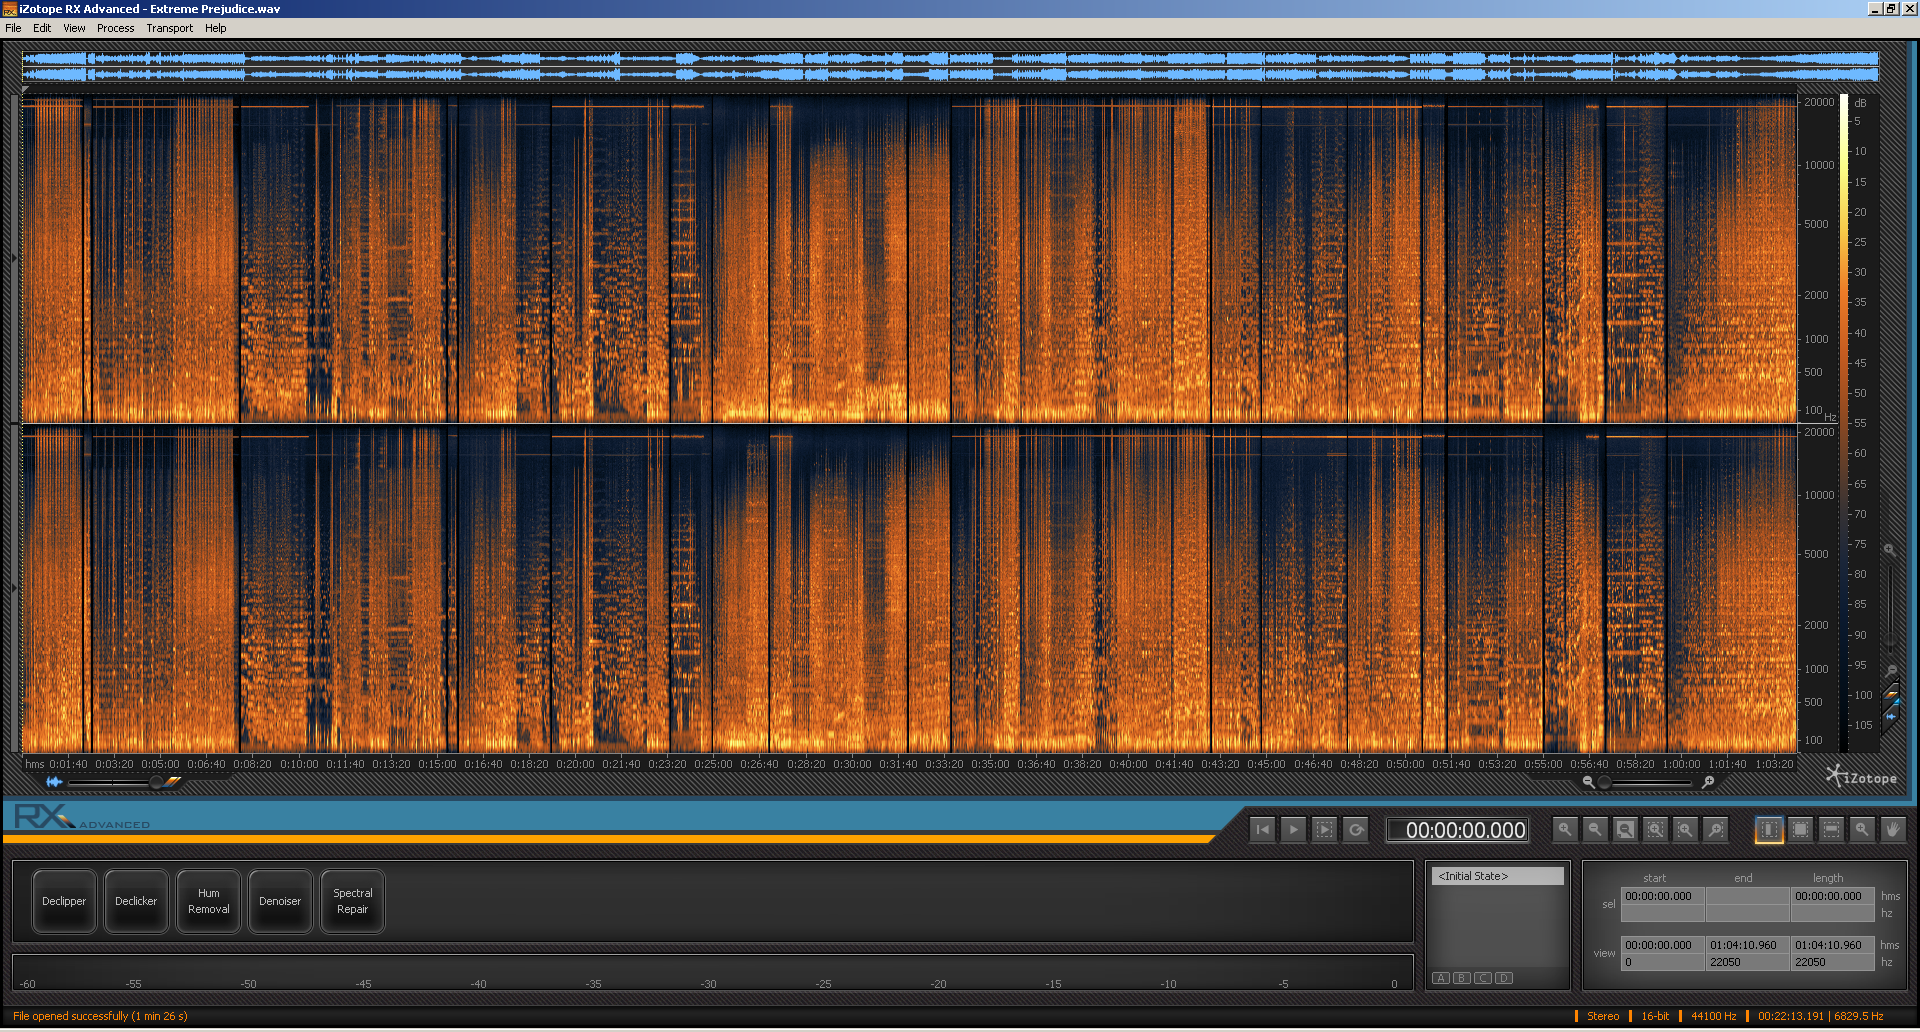The image size is (1920, 1032).
Task: Open the Hum Removal module
Action: pyautogui.click(x=208, y=901)
